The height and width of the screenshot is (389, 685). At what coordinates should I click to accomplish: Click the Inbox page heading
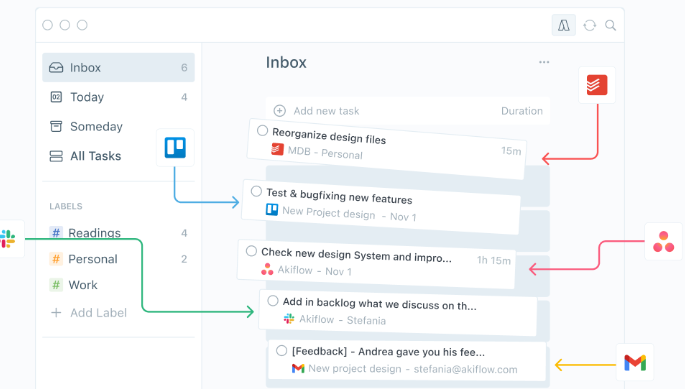pos(286,63)
